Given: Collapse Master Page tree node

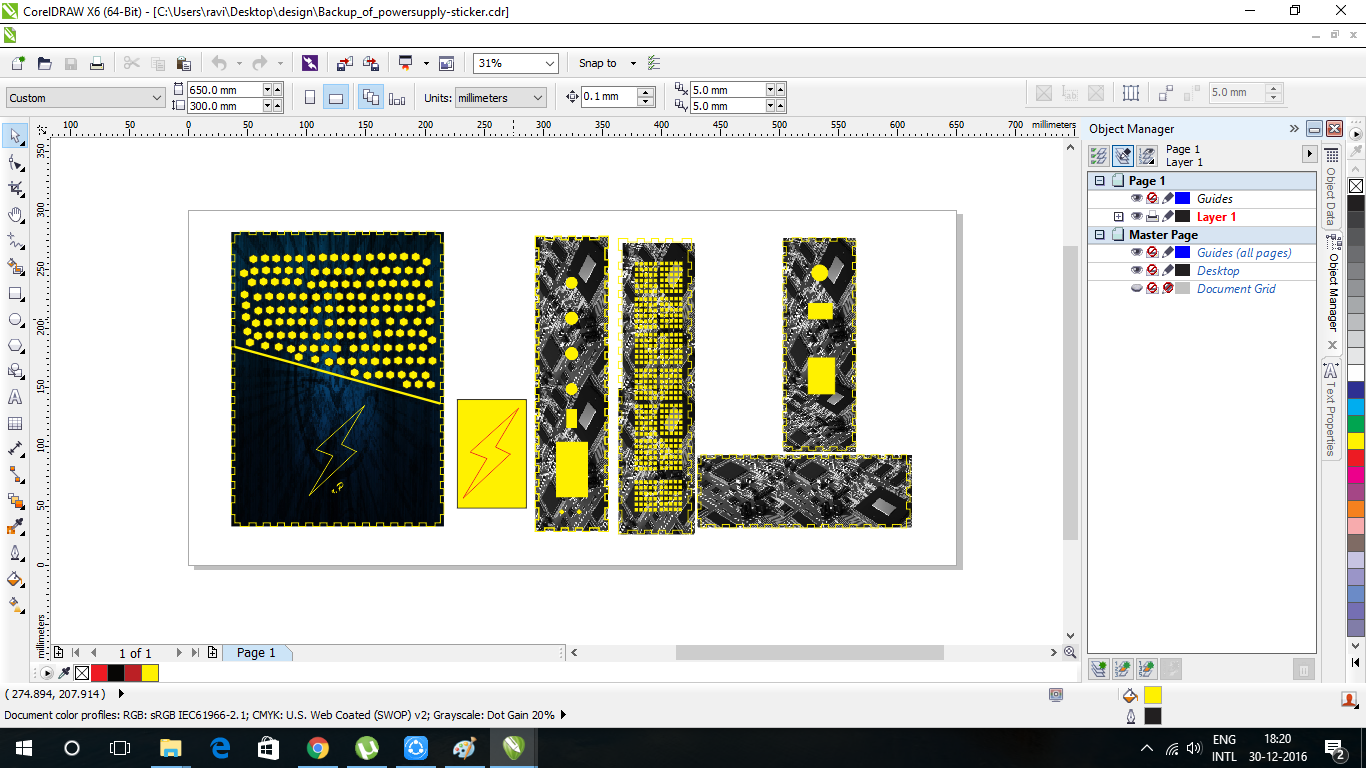Looking at the screenshot, I should 1100,235.
